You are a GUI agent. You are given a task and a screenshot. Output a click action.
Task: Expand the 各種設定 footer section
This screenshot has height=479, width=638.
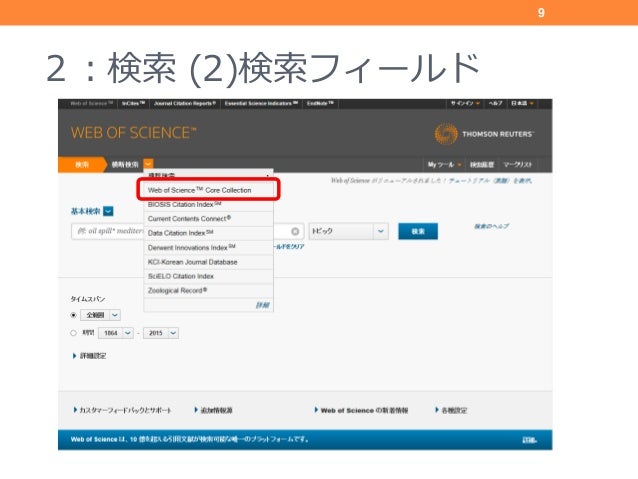(x=451, y=410)
